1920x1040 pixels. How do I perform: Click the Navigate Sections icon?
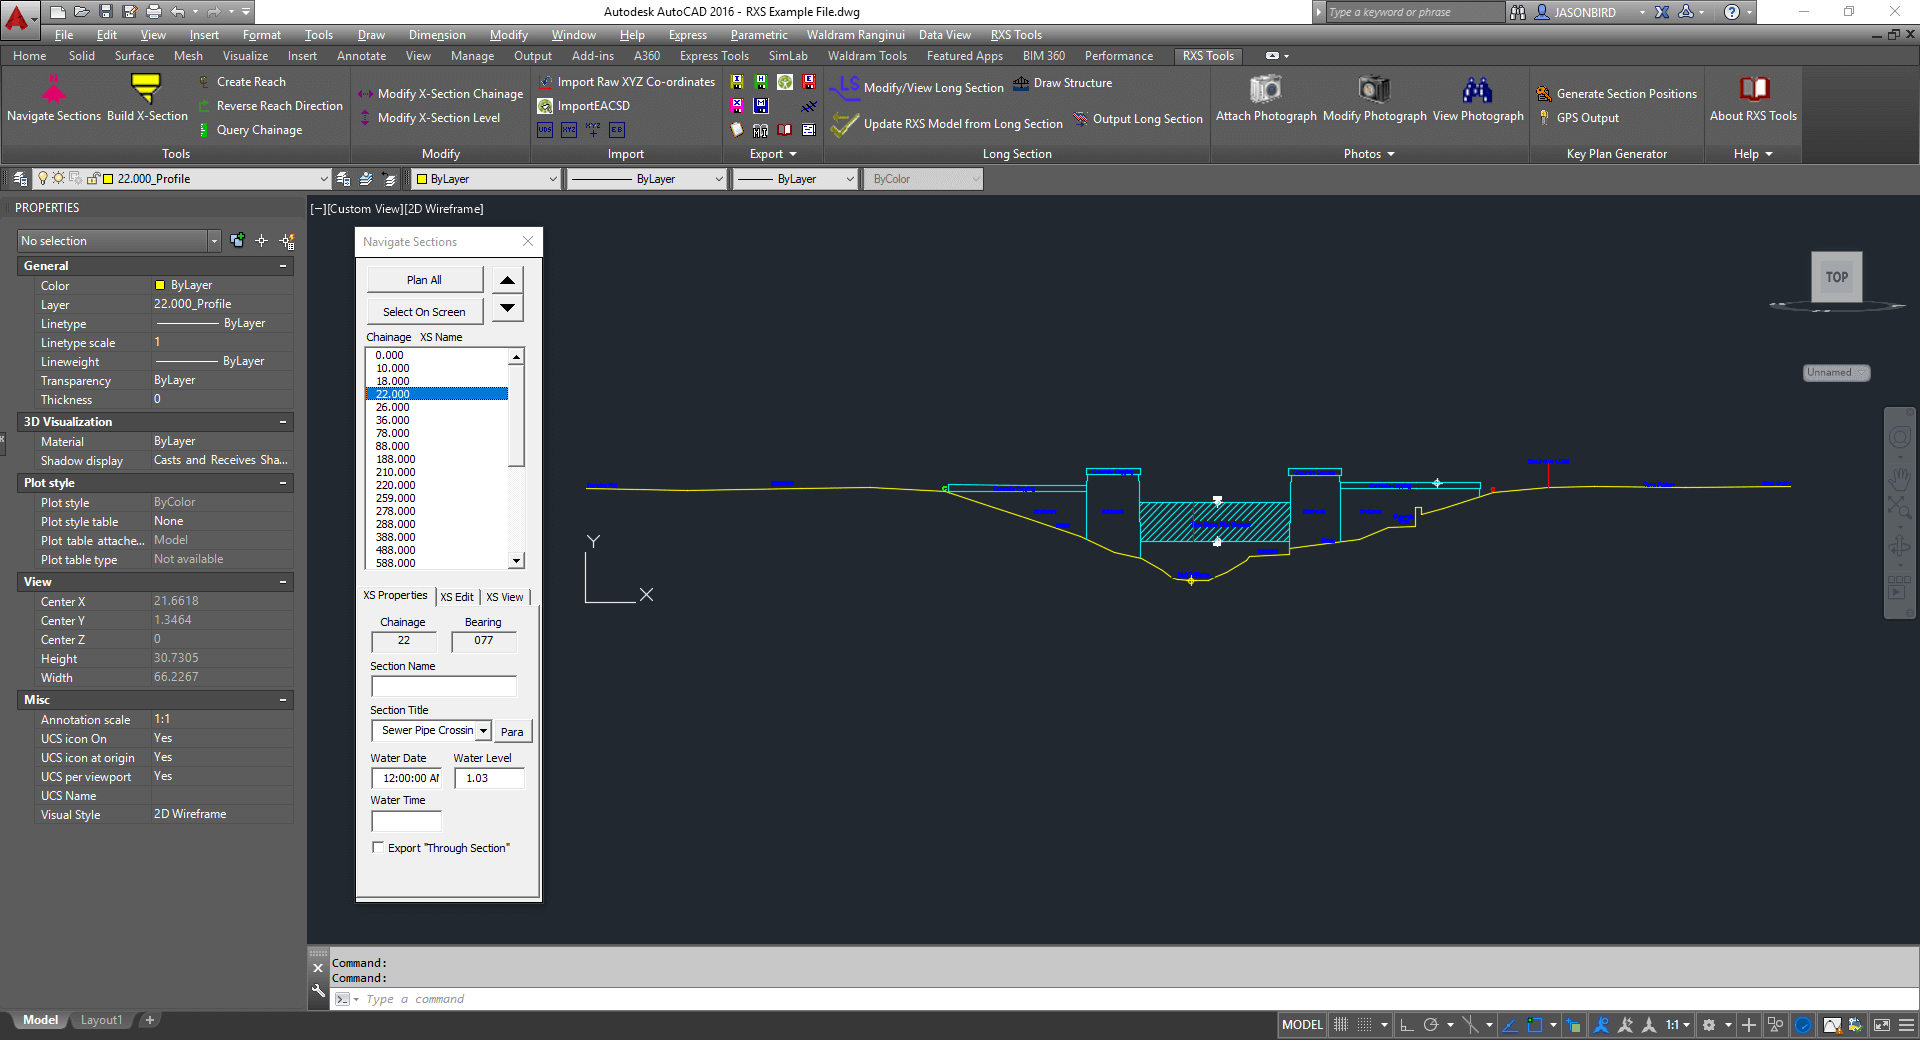53,91
